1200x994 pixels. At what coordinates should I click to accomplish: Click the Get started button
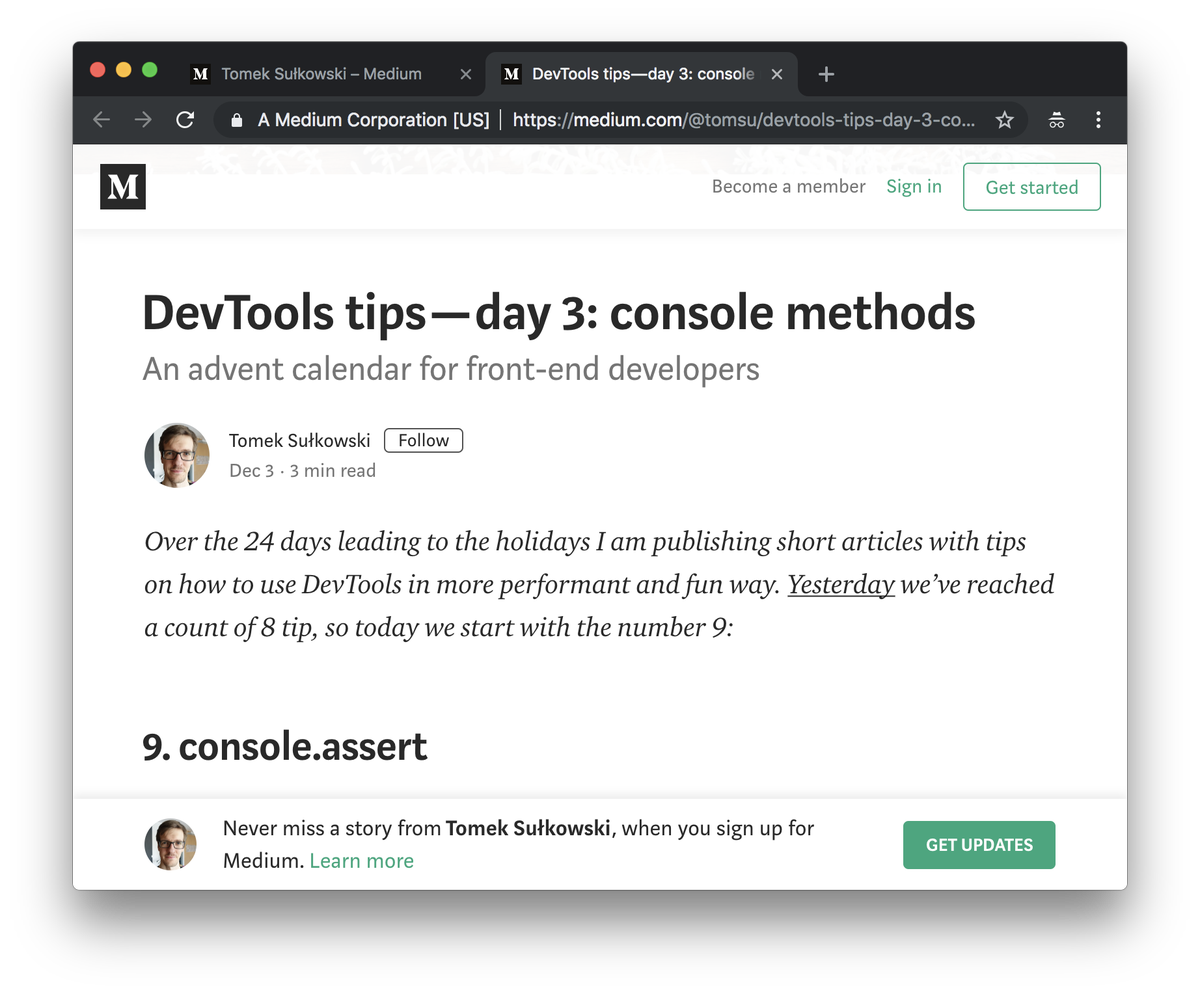[x=1032, y=187]
